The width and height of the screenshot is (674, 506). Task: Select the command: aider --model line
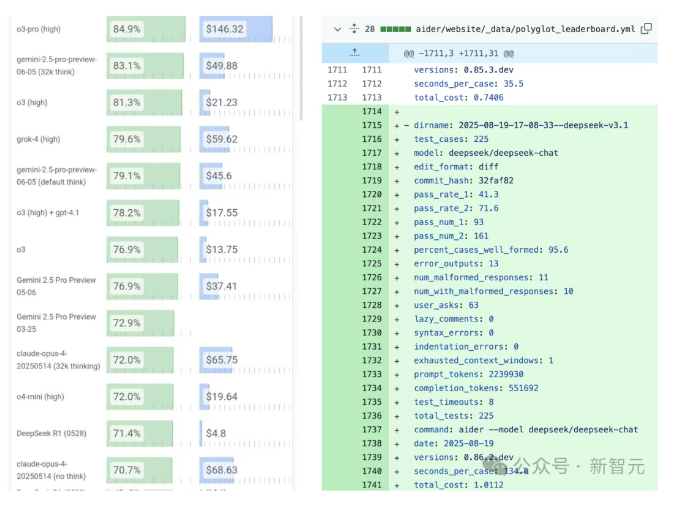click(526, 429)
